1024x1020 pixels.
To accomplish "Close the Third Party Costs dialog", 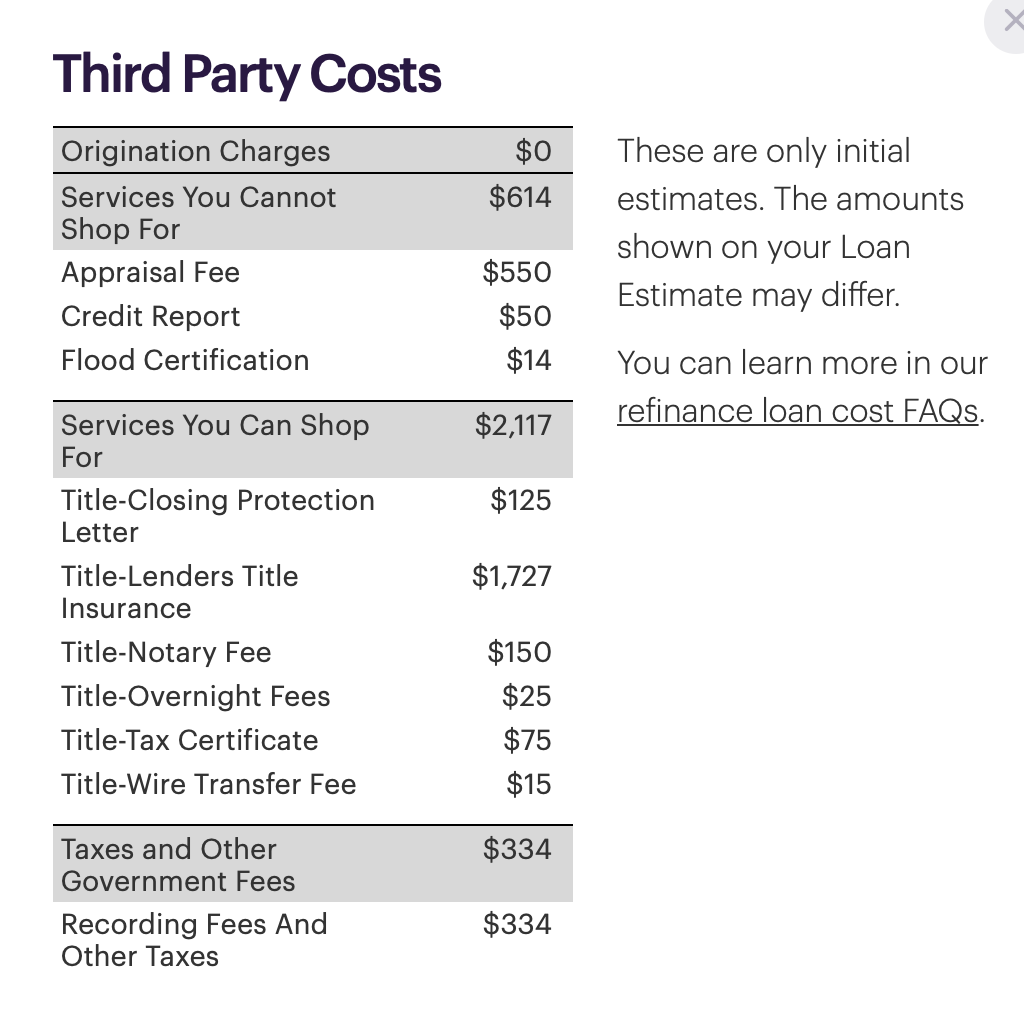I will click(x=1009, y=22).
